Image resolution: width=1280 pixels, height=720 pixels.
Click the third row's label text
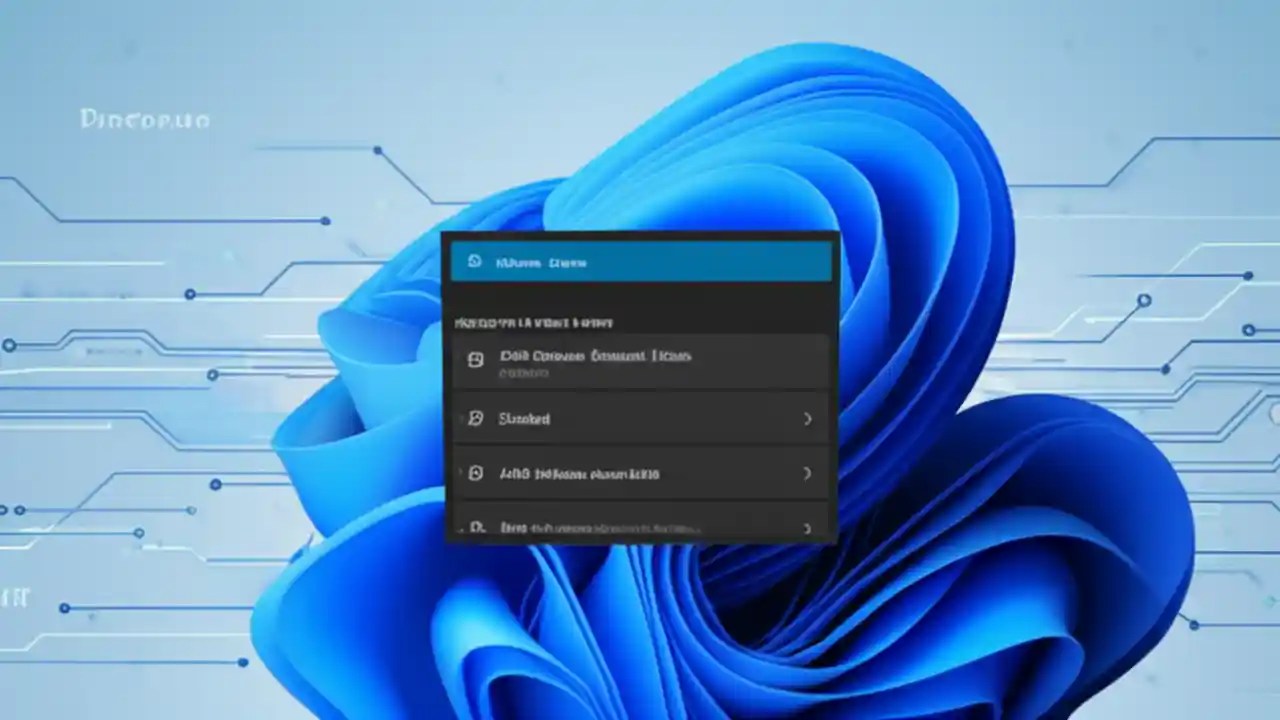coord(579,473)
